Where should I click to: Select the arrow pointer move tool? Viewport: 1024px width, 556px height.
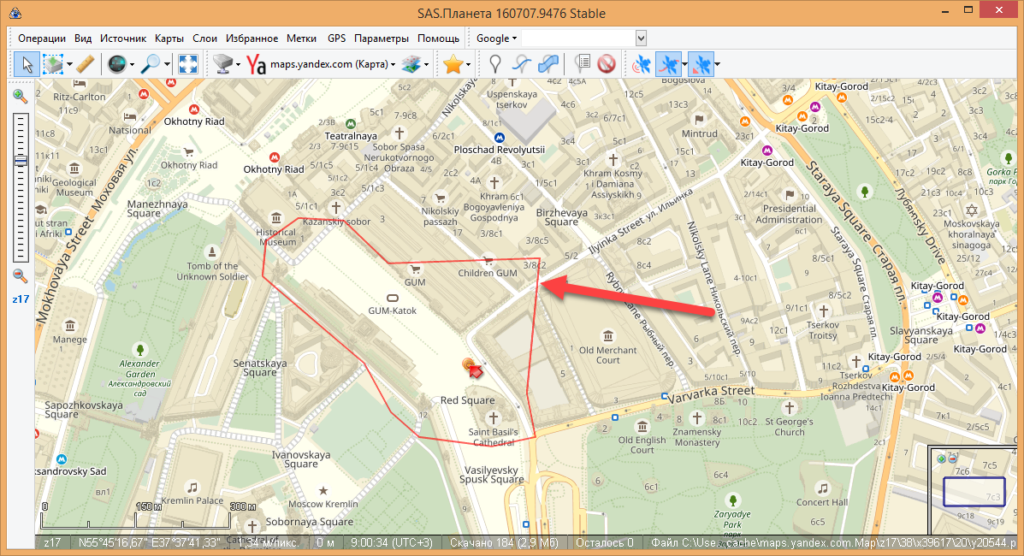27,64
